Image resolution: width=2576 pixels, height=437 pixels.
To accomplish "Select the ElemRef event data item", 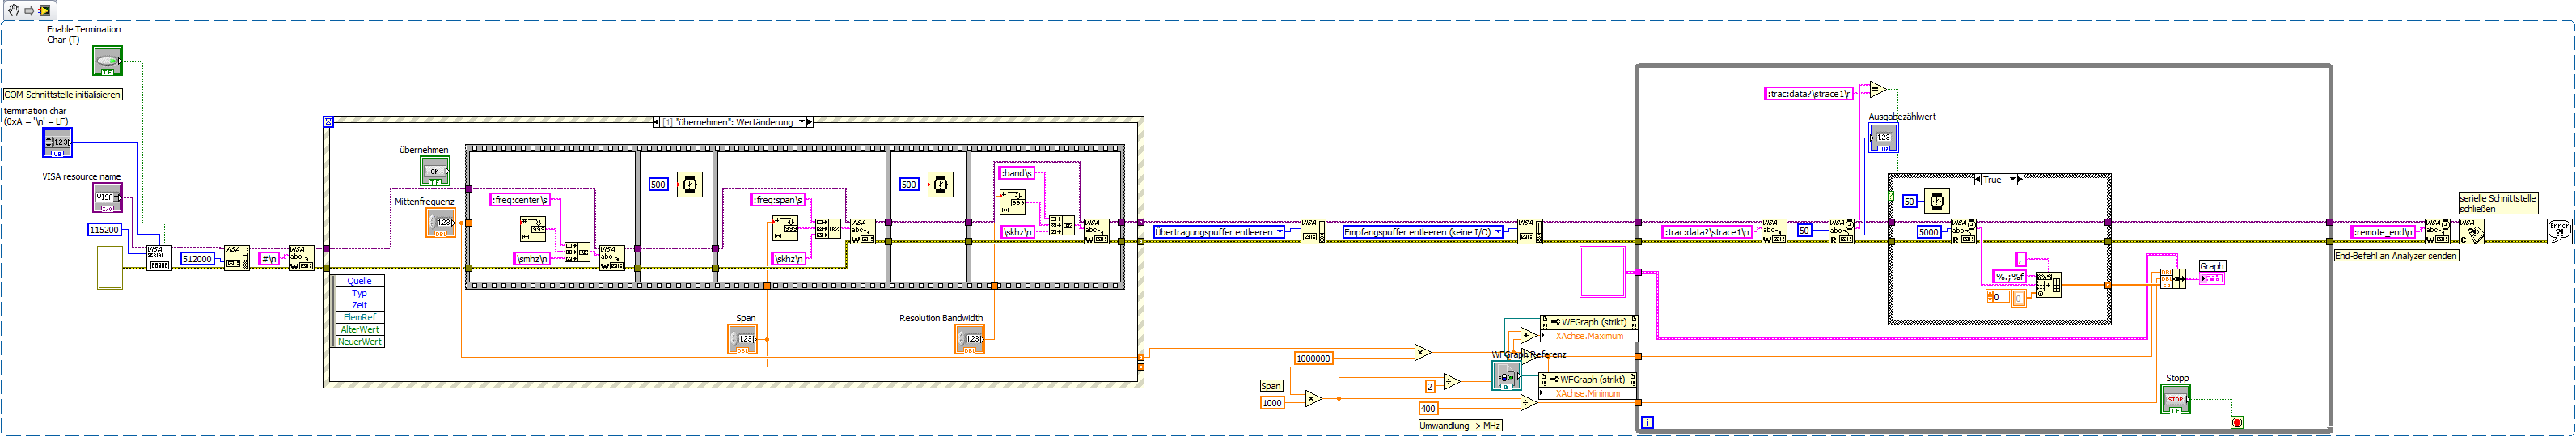I will tap(360, 317).
